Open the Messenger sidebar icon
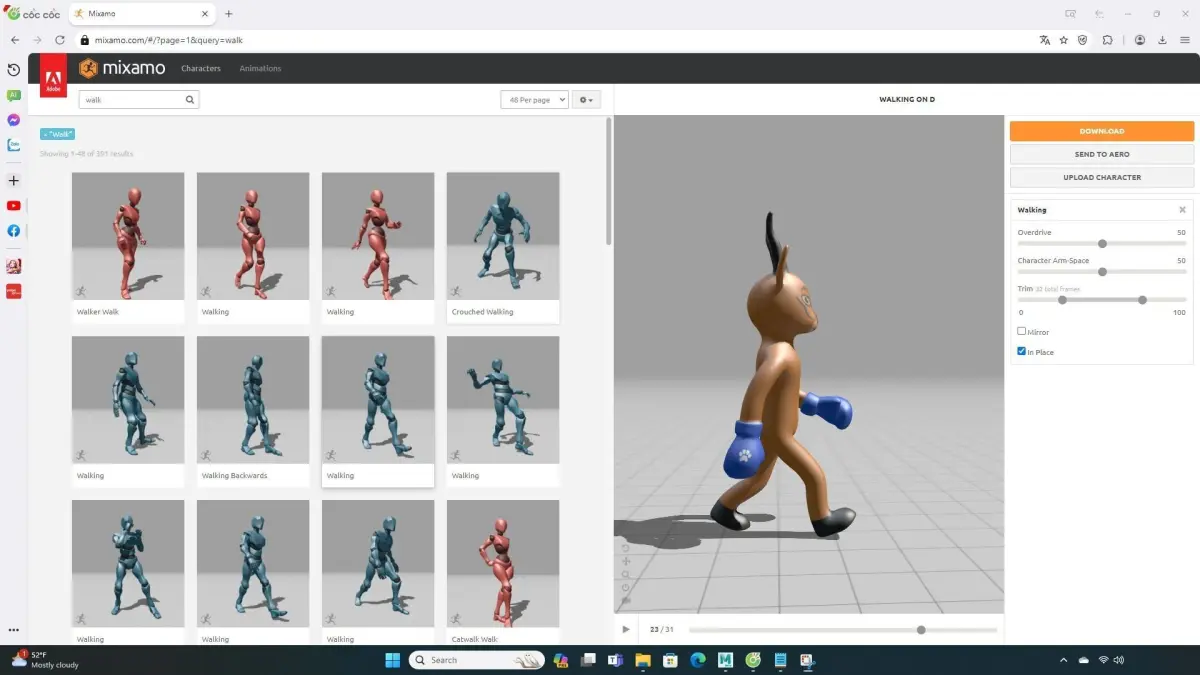 [x=13, y=120]
